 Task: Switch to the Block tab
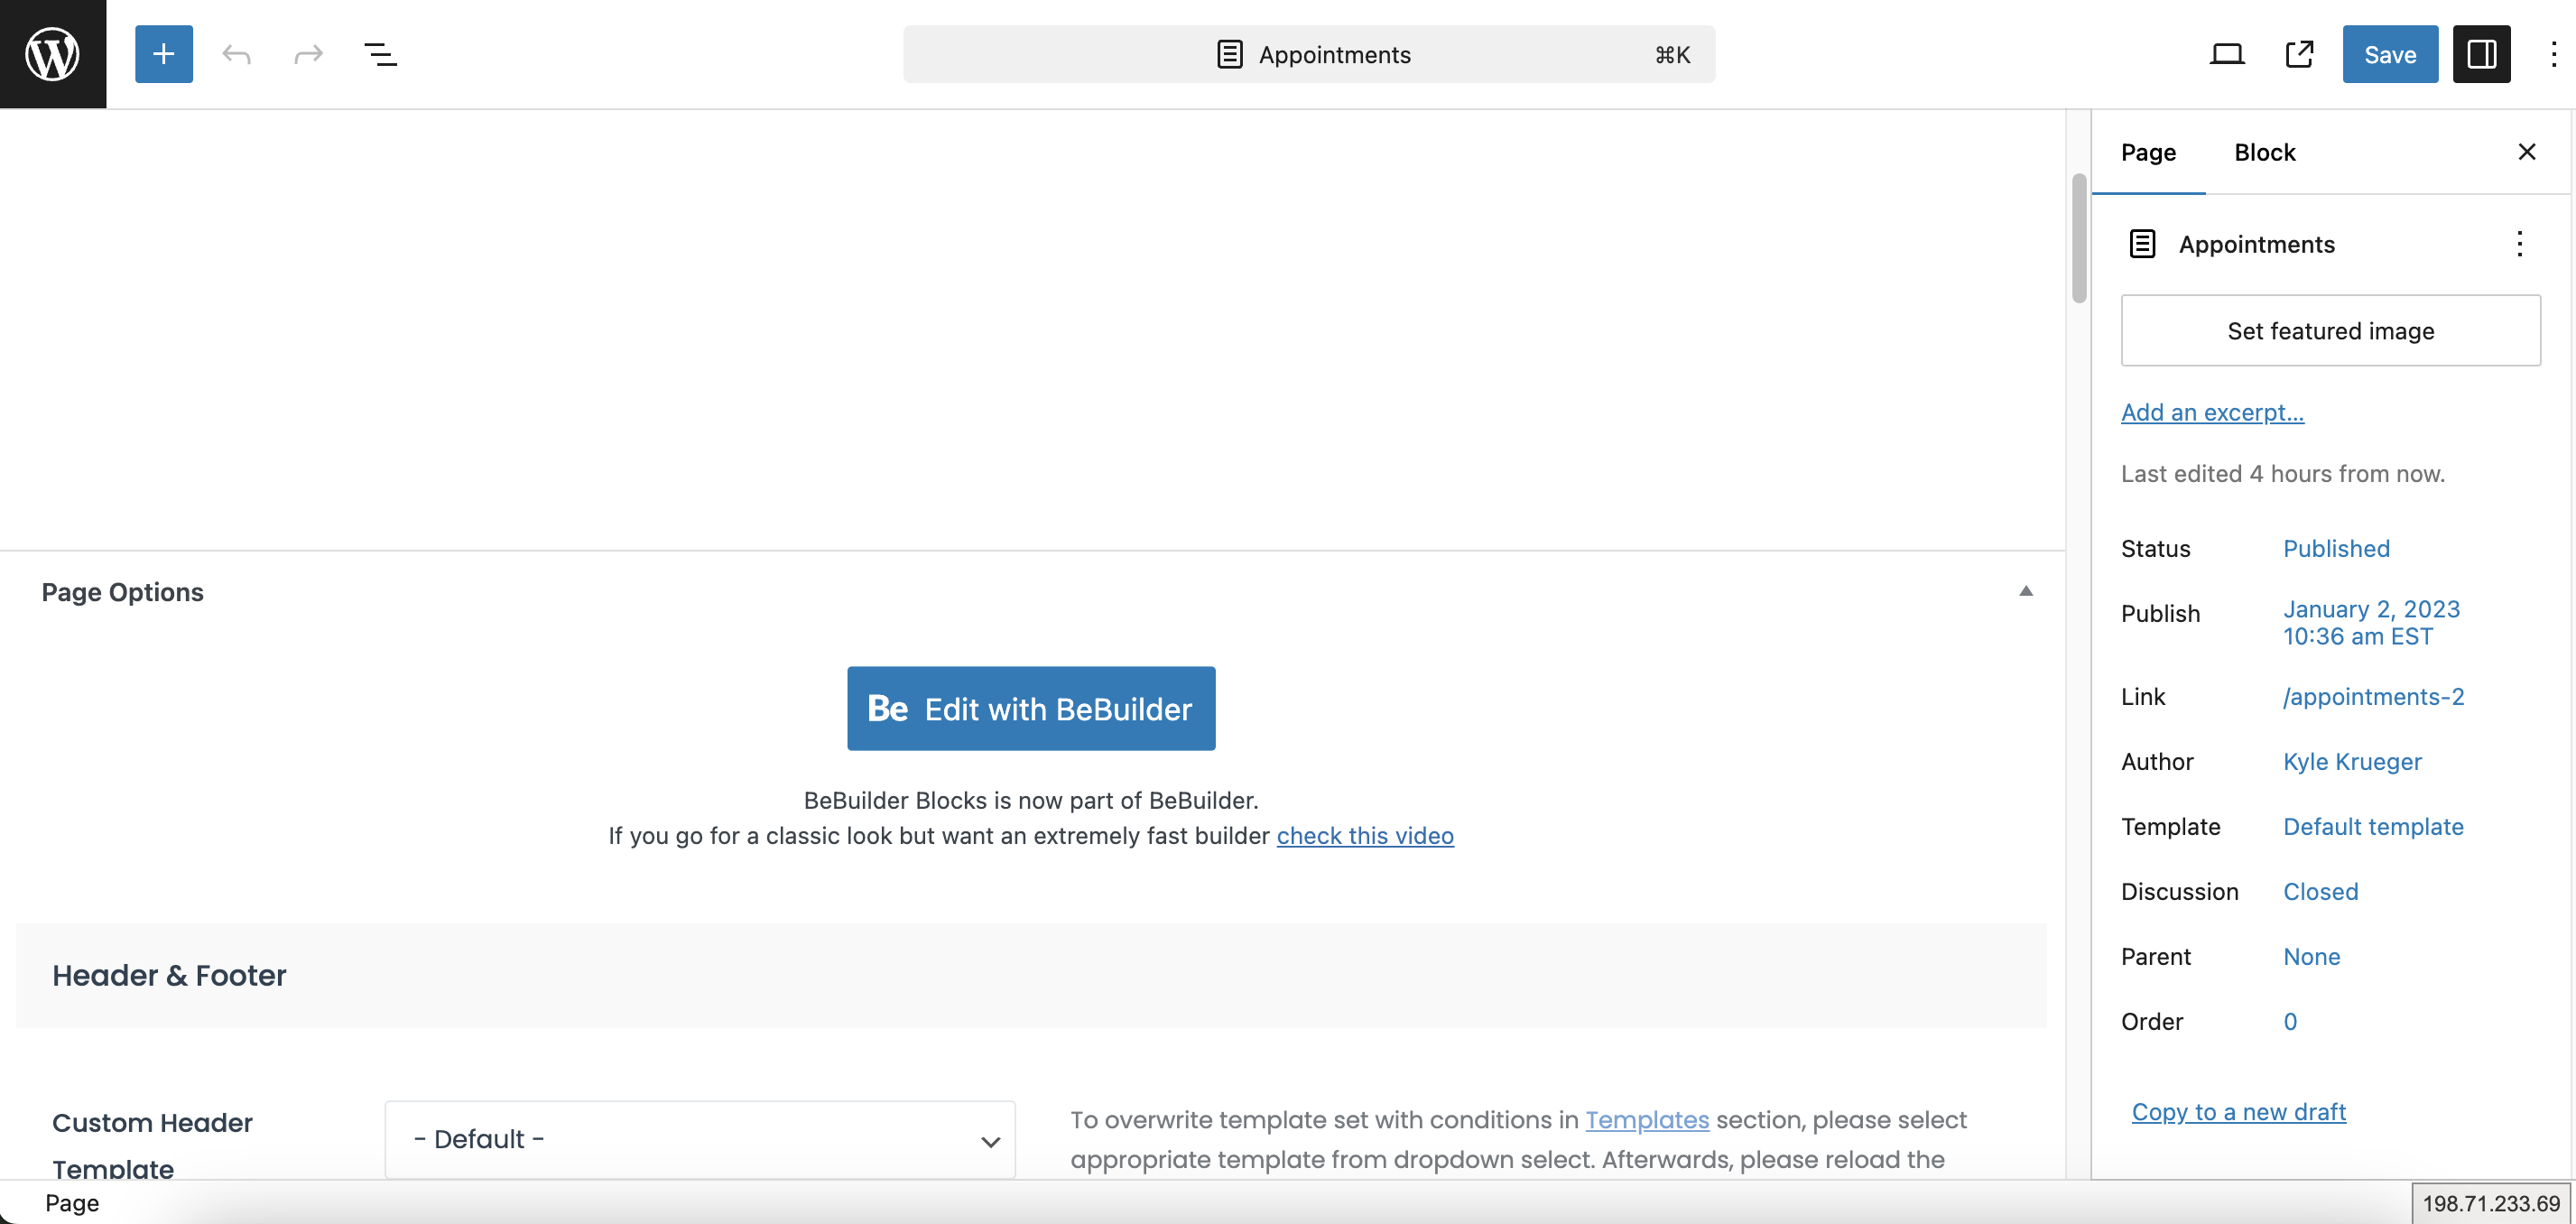[x=2264, y=151]
